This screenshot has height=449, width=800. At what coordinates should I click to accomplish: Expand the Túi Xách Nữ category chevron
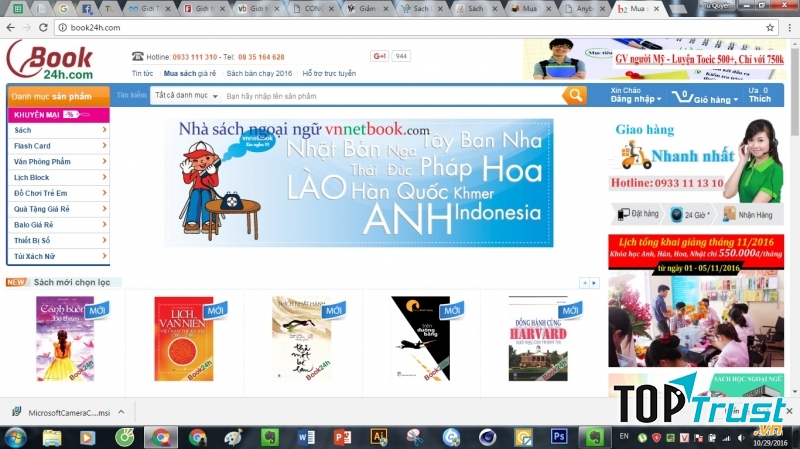[104, 256]
